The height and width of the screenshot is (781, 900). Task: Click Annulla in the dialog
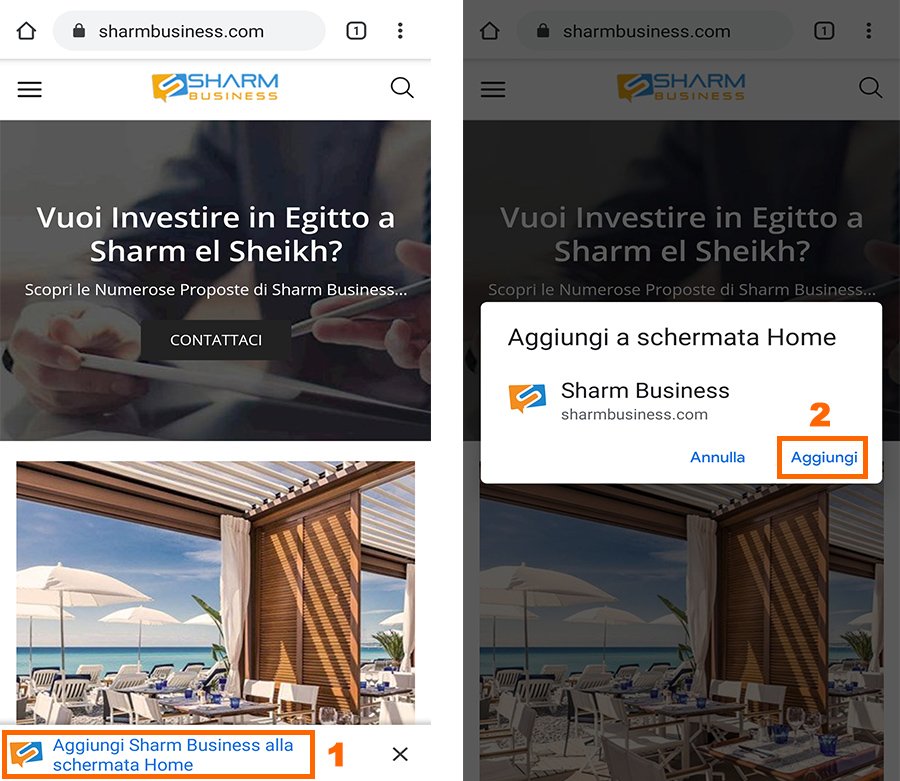pos(717,457)
